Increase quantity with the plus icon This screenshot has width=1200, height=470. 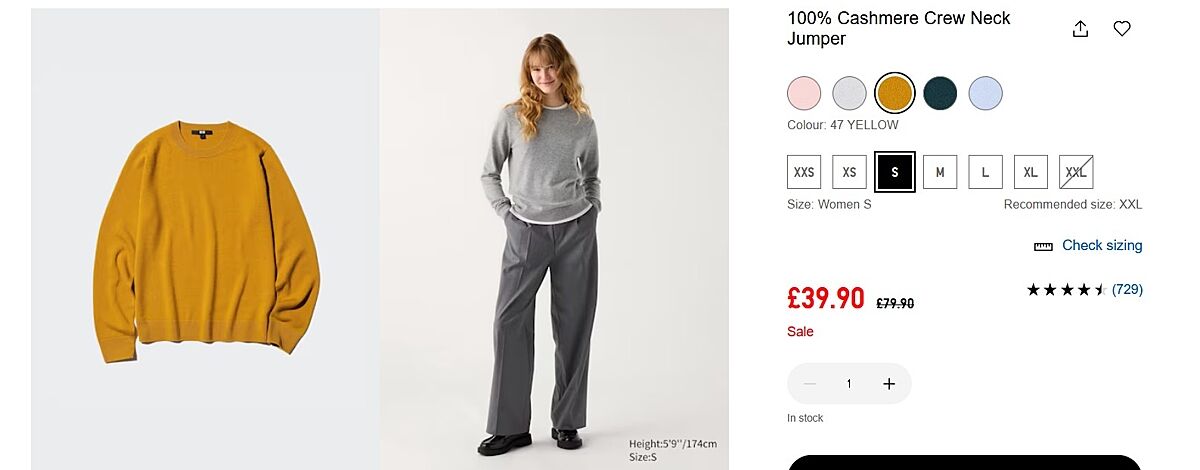[889, 384]
